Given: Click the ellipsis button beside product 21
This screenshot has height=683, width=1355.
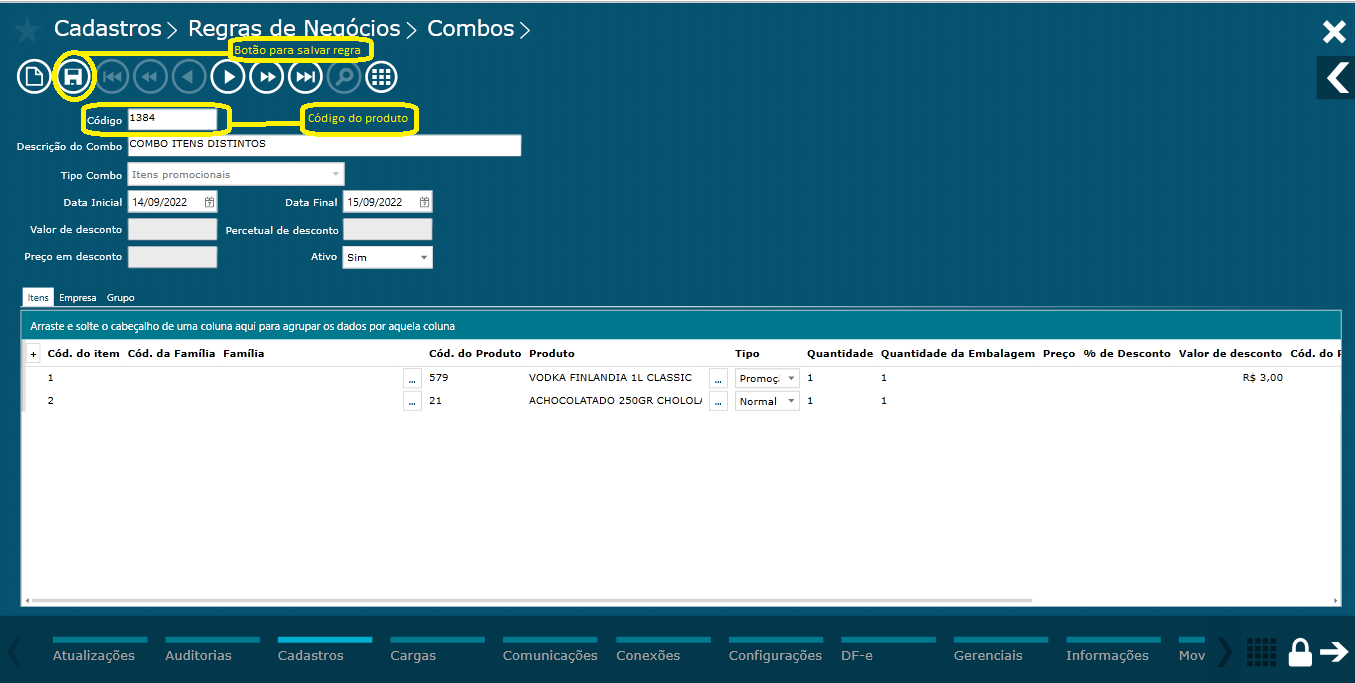Looking at the screenshot, I should click(x=412, y=401).
